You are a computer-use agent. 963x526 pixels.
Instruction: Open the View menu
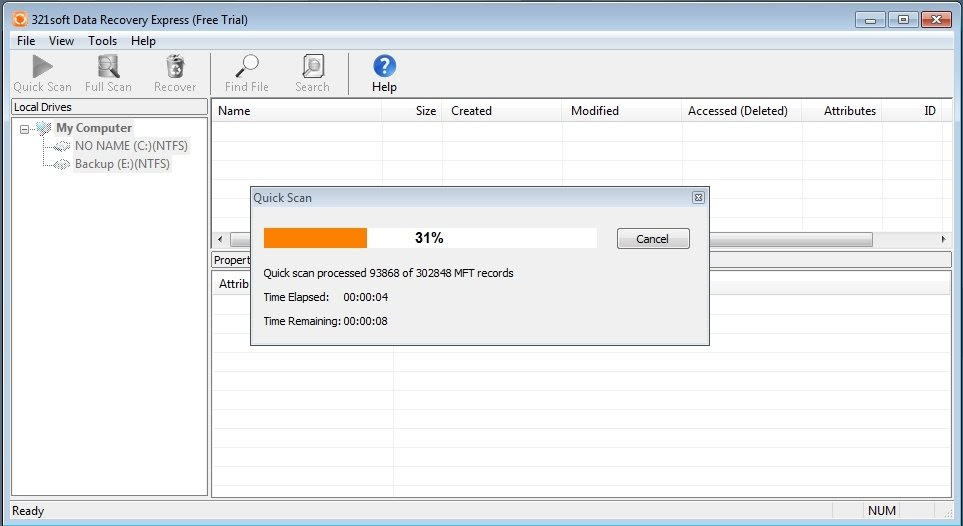pos(61,41)
